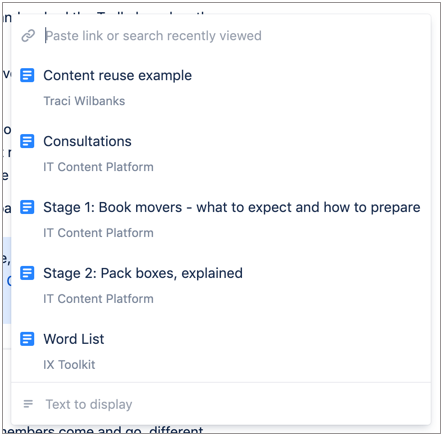Choose the Word List page result
The height and width of the screenshot is (435, 444).
coord(221,352)
